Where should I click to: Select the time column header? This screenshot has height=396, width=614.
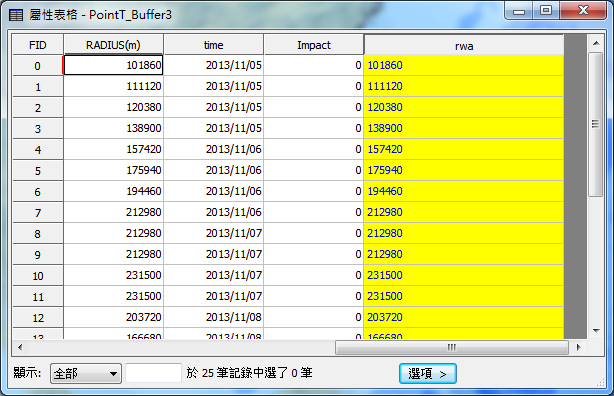point(213,45)
